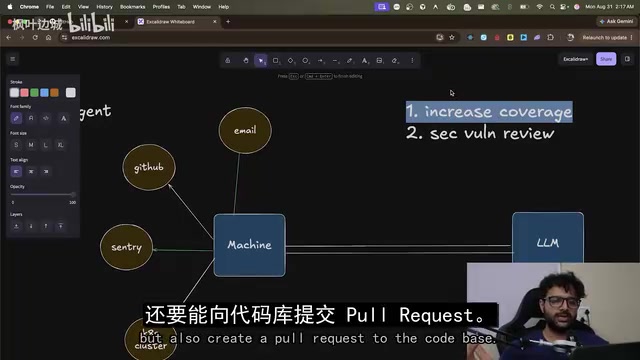The image size is (640, 360).
Task: Switch to the Excalidraw Whiteboard tab
Action: coord(176,22)
